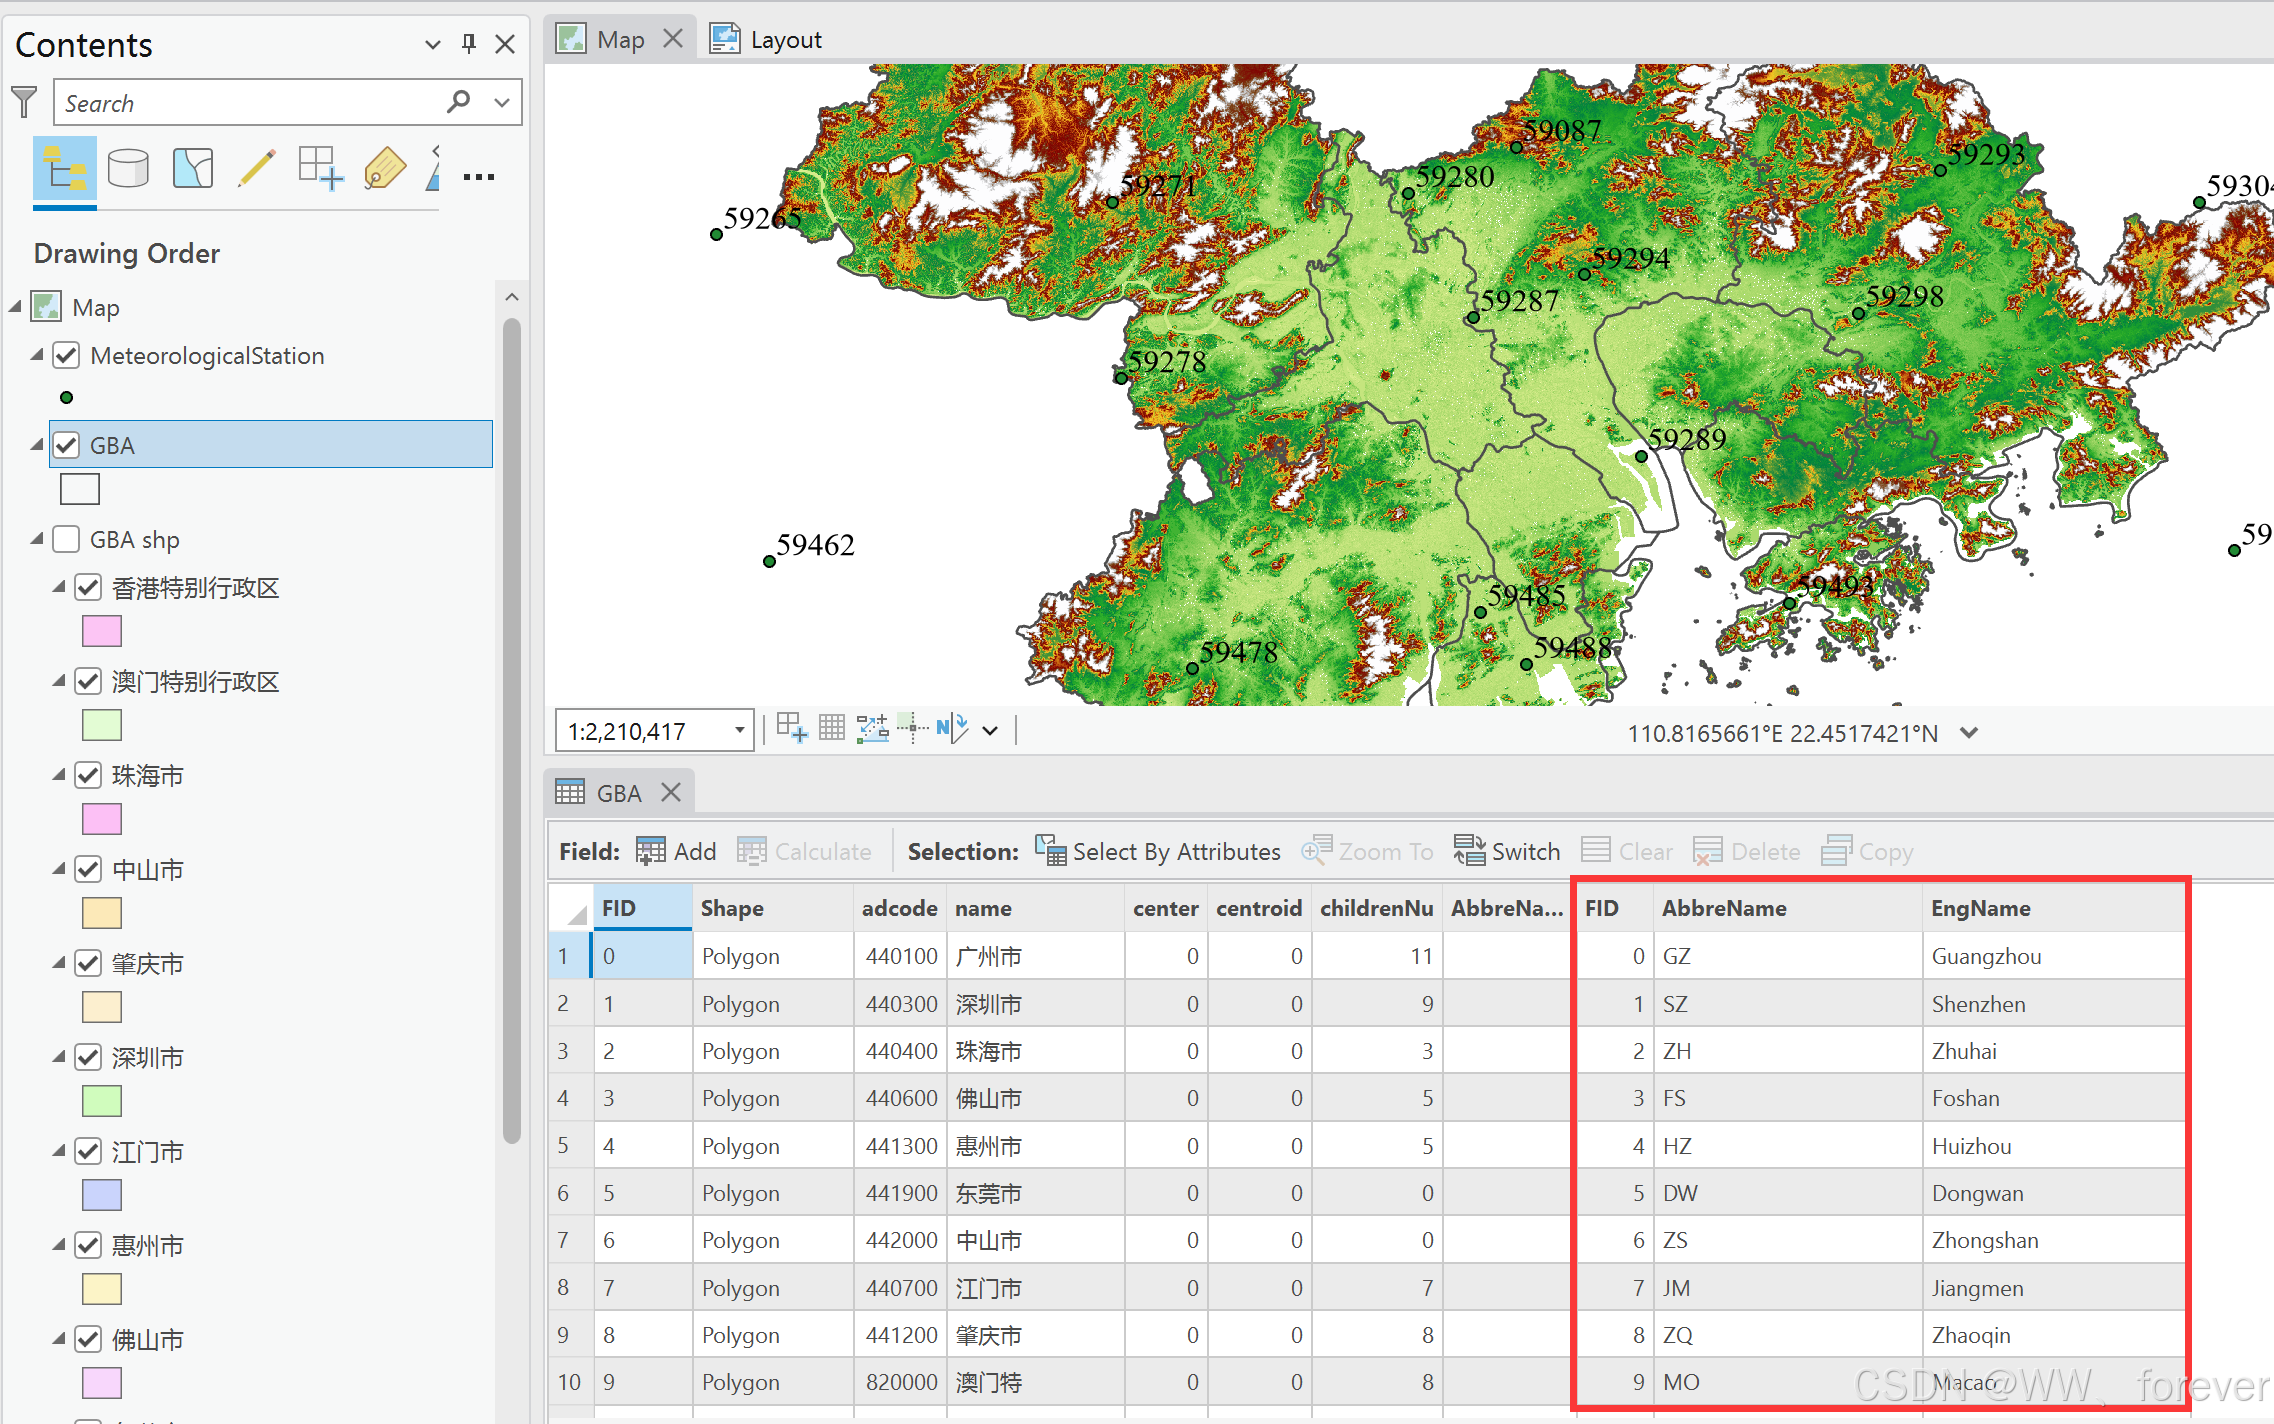Select List By Snapping icon
The height and width of the screenshot is (1424, 2274).
(321, 169)
